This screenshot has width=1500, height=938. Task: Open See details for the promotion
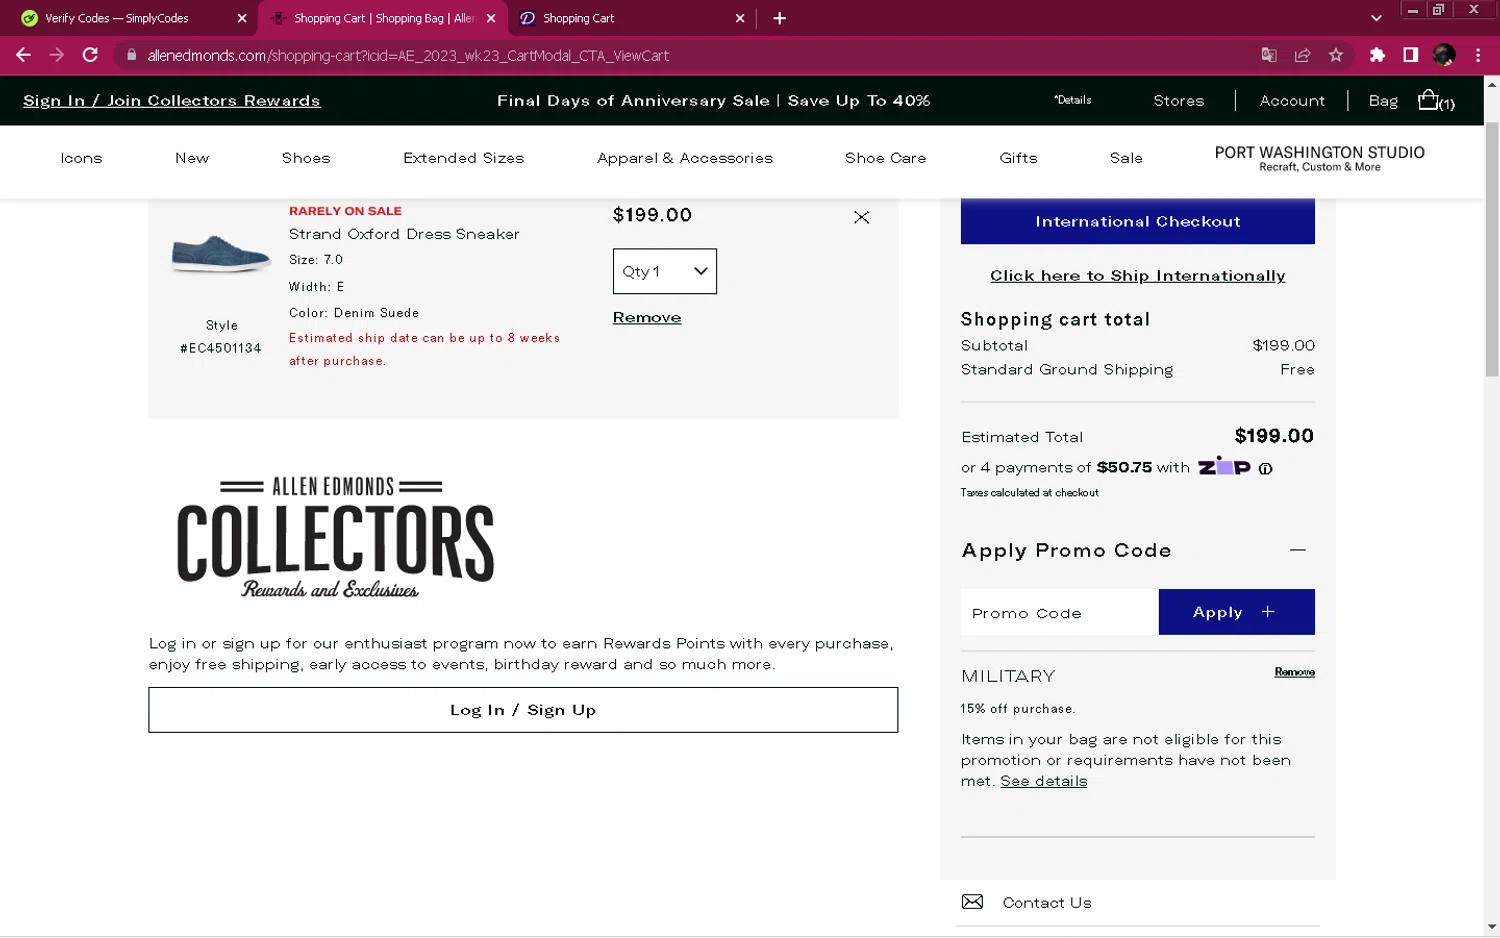point(1044,781)
